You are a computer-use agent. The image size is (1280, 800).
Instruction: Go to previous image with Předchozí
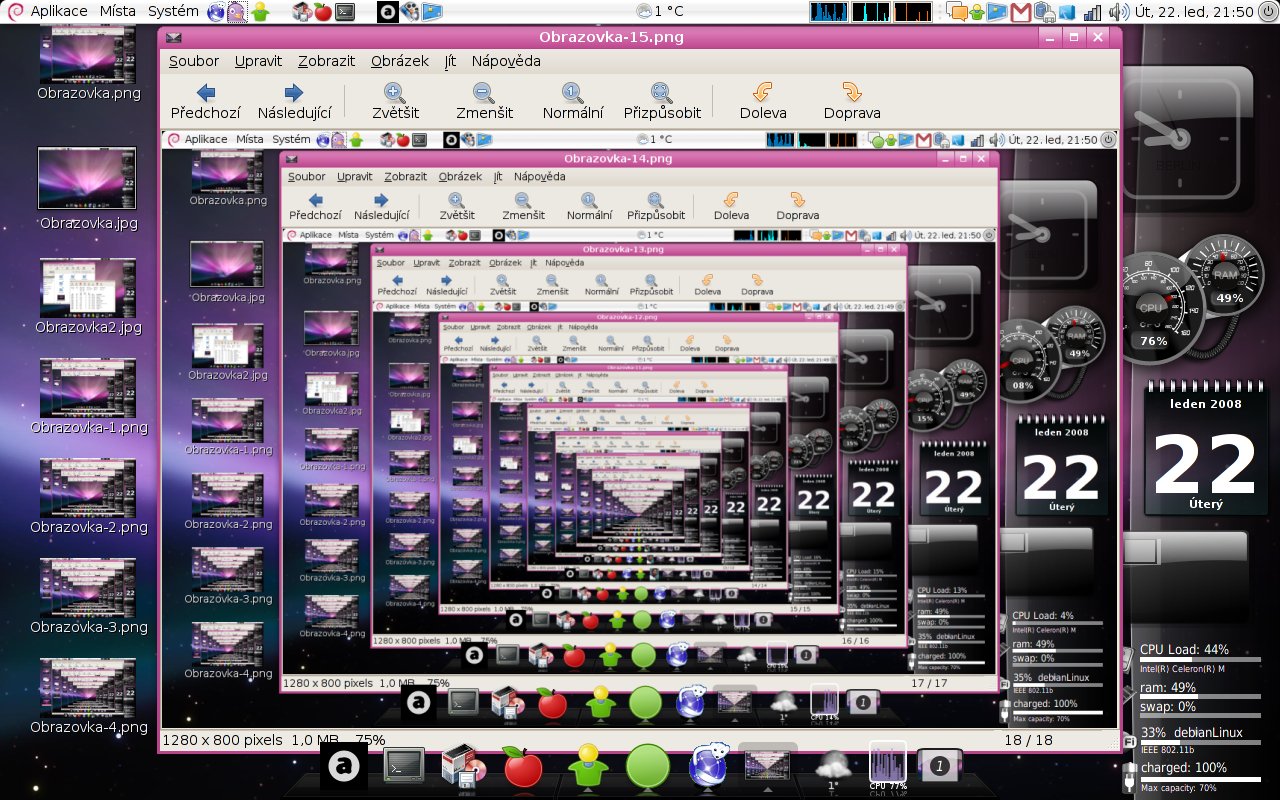click(206, 101)
